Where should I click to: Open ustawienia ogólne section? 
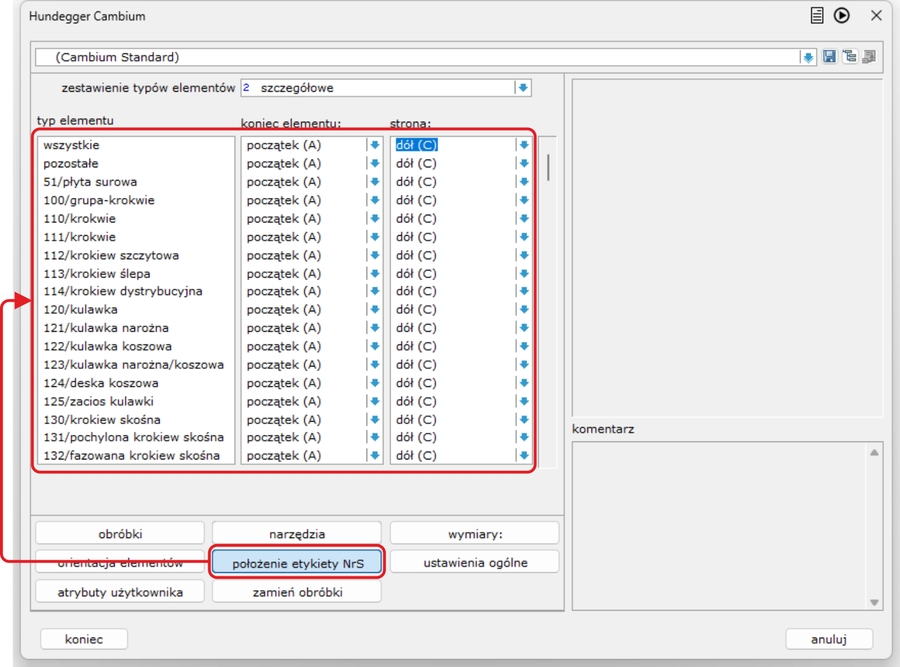tap(475, 563)
